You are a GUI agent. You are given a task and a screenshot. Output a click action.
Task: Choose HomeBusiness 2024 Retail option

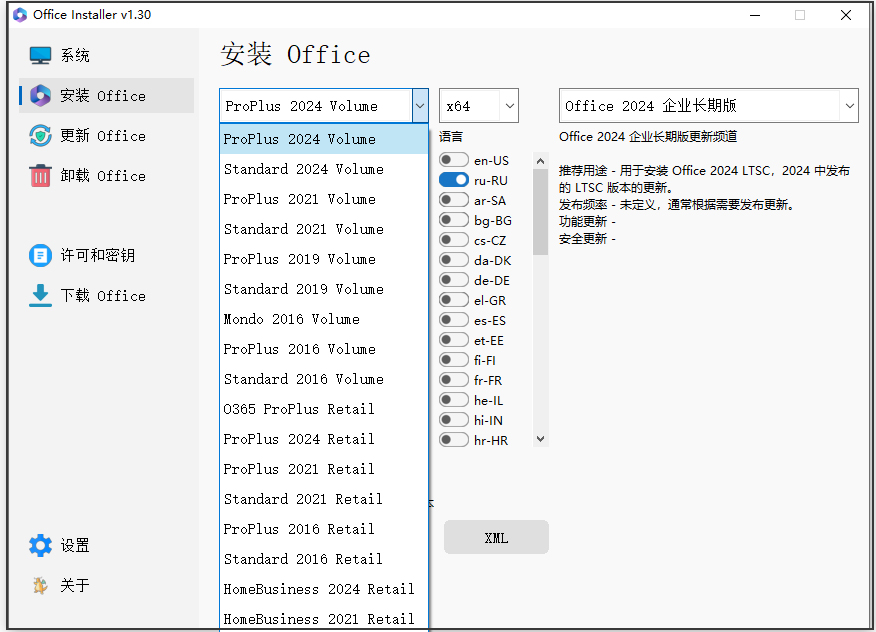(324, 589)
